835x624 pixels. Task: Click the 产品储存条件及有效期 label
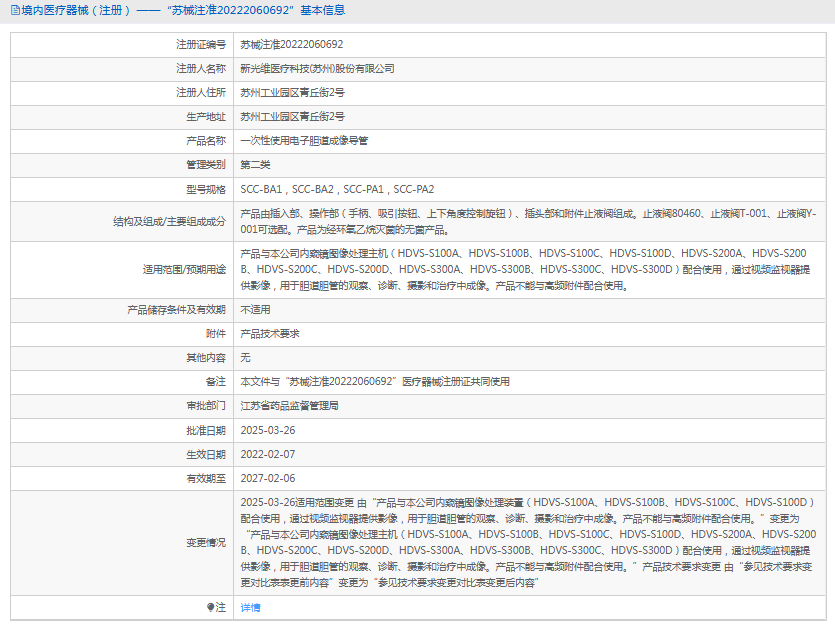176,309
